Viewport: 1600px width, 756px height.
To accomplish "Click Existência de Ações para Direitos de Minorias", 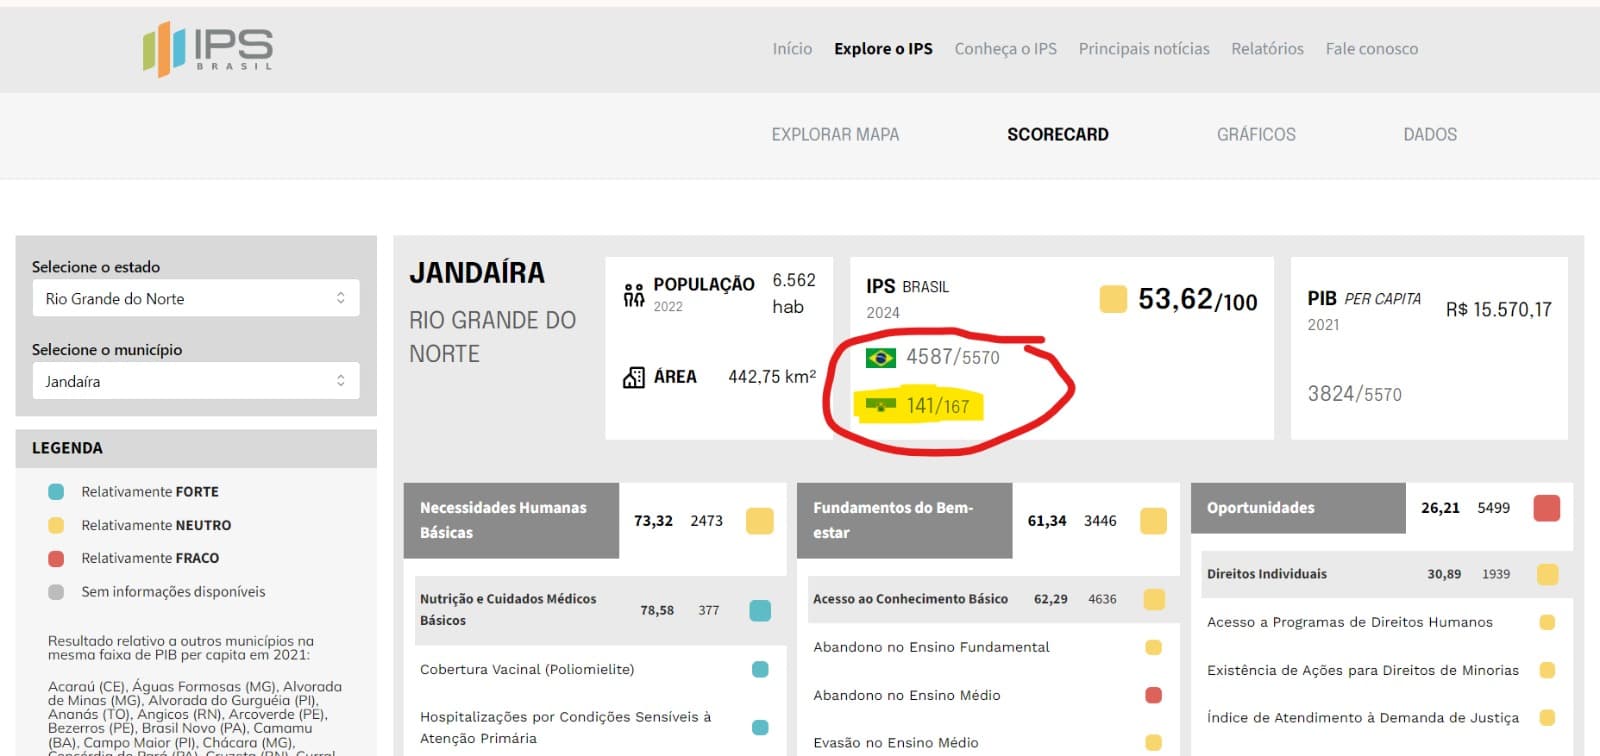I will click(x=1363, y=670).
